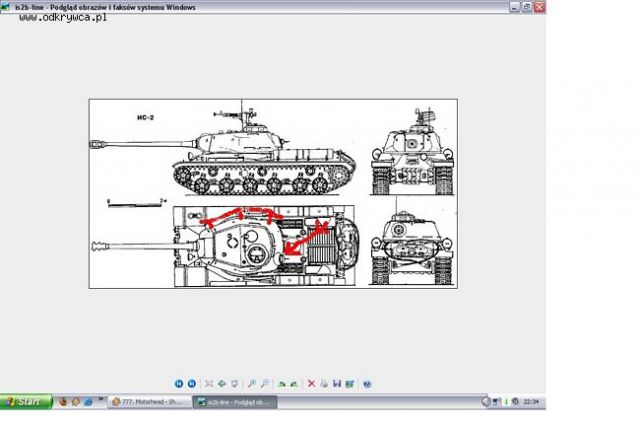Select the Best Fit view icon
Screen dimensions: 640x427
pos(209,383)
